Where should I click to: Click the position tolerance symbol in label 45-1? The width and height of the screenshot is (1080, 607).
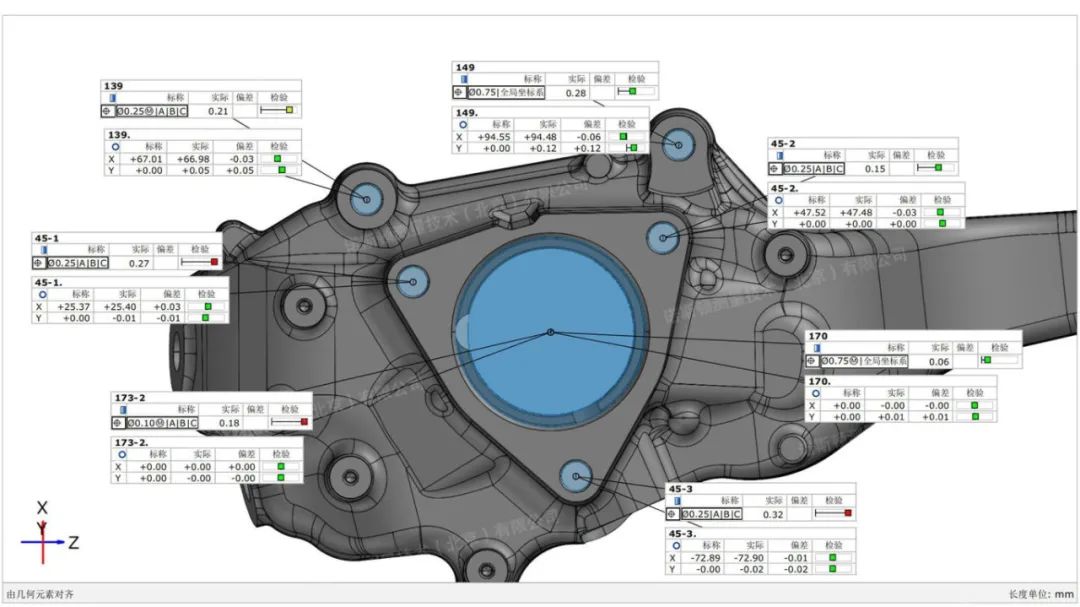point(38,263)
